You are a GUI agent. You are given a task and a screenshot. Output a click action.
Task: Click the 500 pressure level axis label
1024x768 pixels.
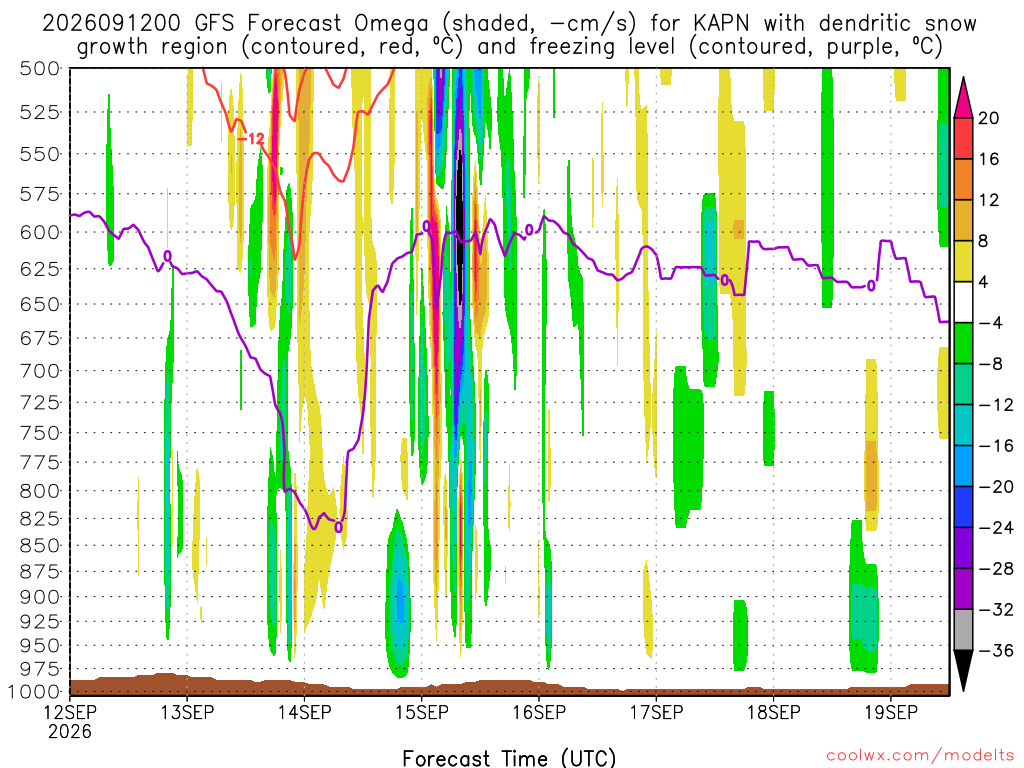pos(40,69)
